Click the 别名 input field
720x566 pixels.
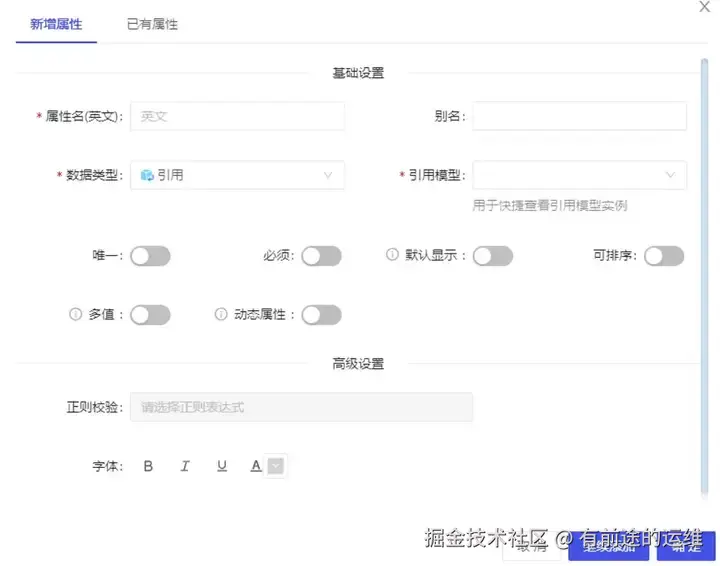[579, 116]
